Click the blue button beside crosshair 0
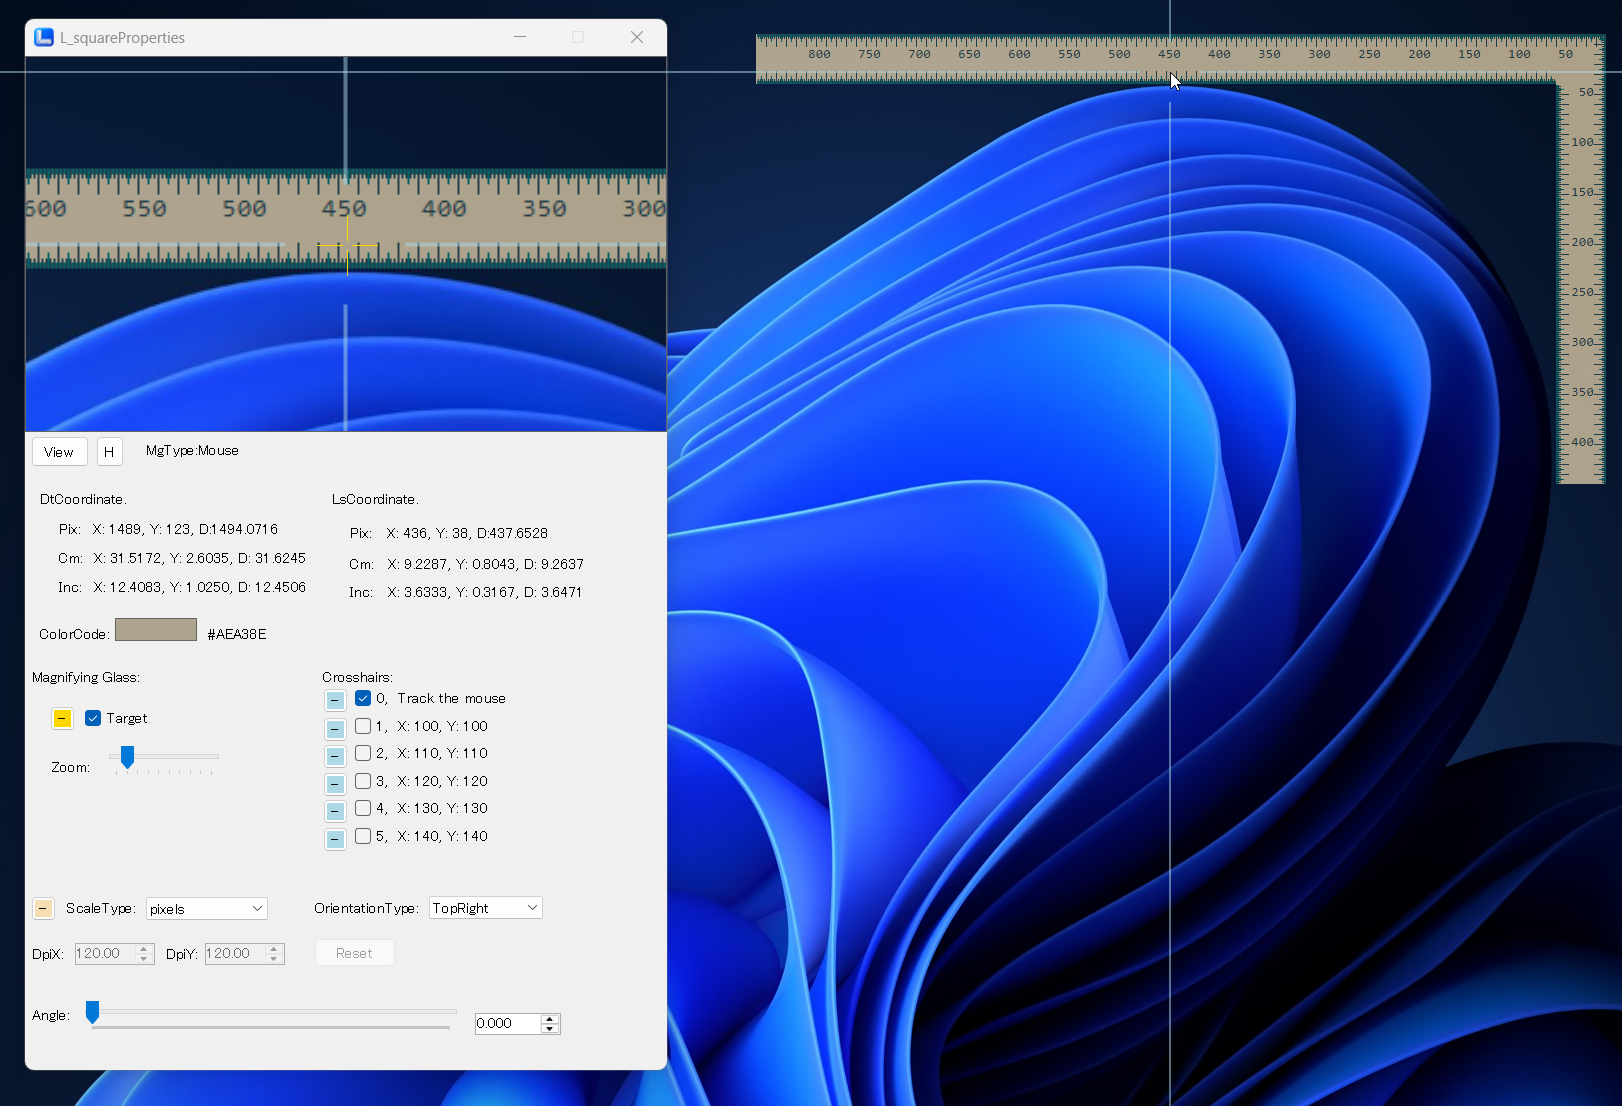The height and width of the screenshot is (1106, 1622). pyautogui.click(x=335, y=700)
